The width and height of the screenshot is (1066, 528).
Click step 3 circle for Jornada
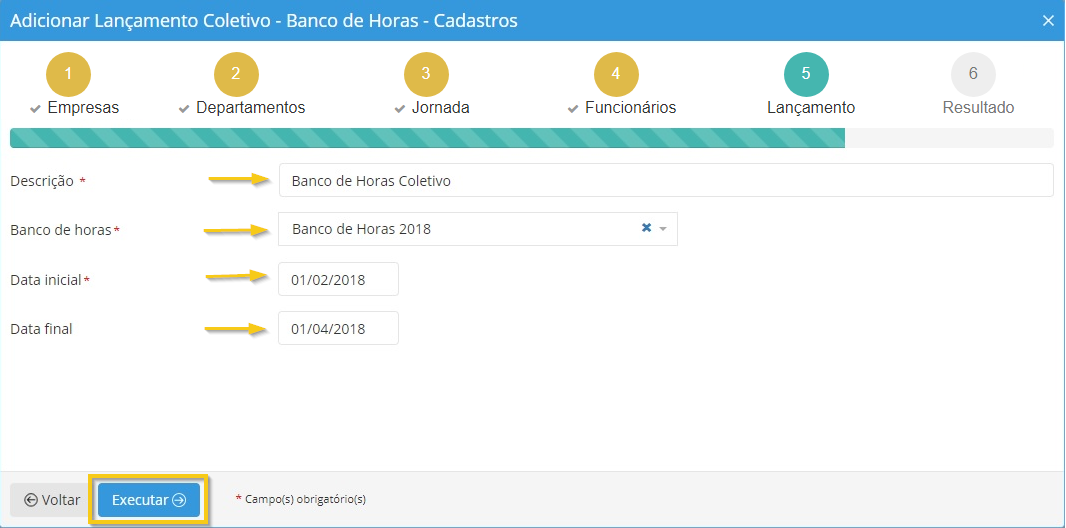pos(426,74)
